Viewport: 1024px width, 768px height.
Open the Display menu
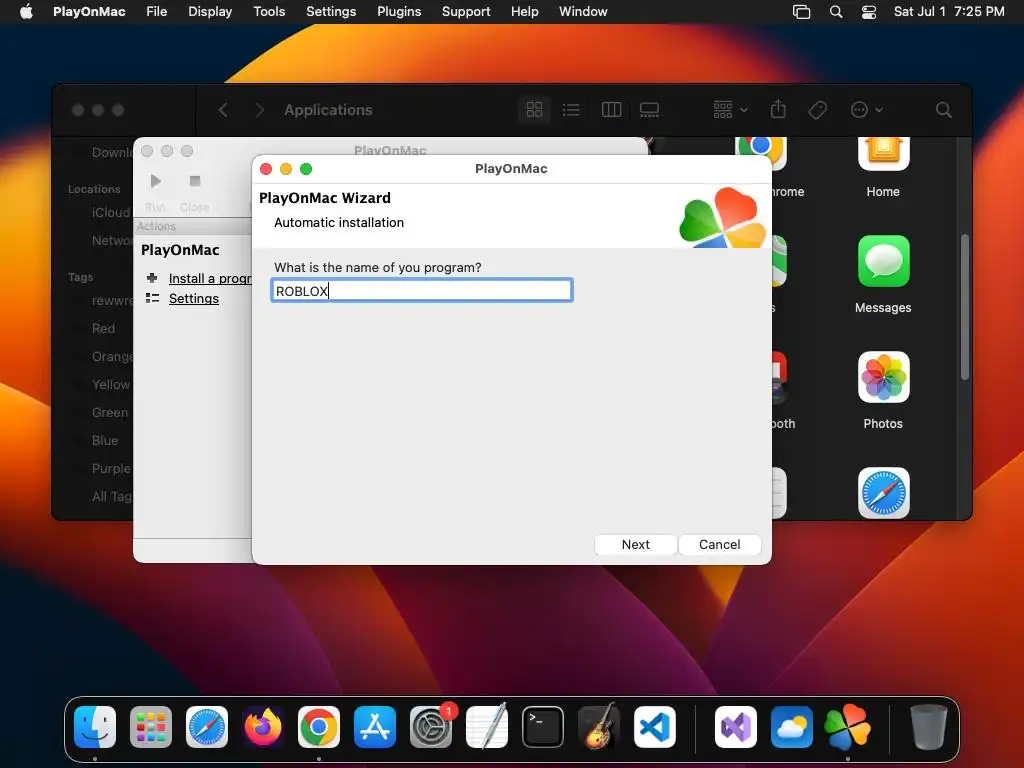click(210, 11)
